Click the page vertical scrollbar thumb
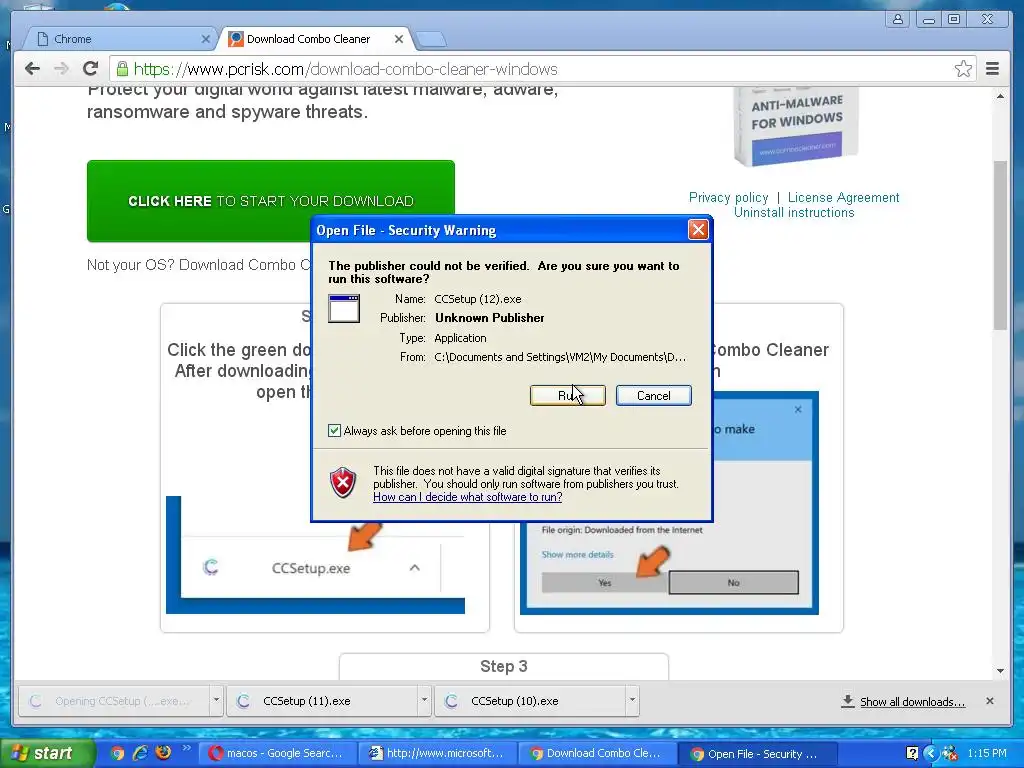Image resolution: width=1024 pixels, height=768 pixels. (x=1000, y=245)
